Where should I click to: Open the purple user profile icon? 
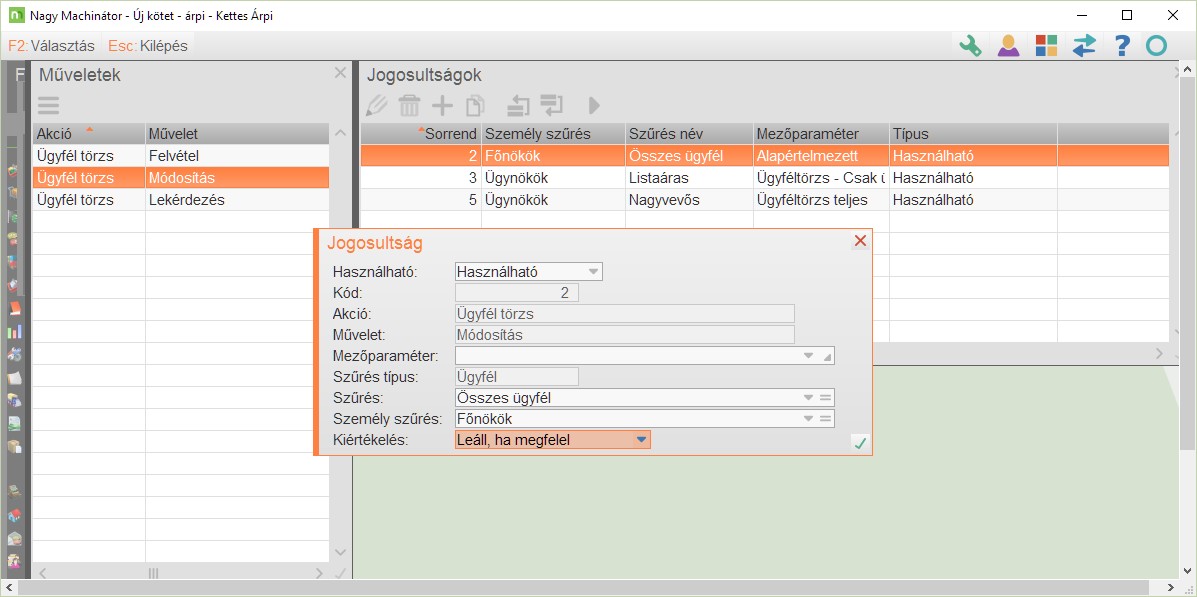pyautogui.click(x=1008, y=46)
